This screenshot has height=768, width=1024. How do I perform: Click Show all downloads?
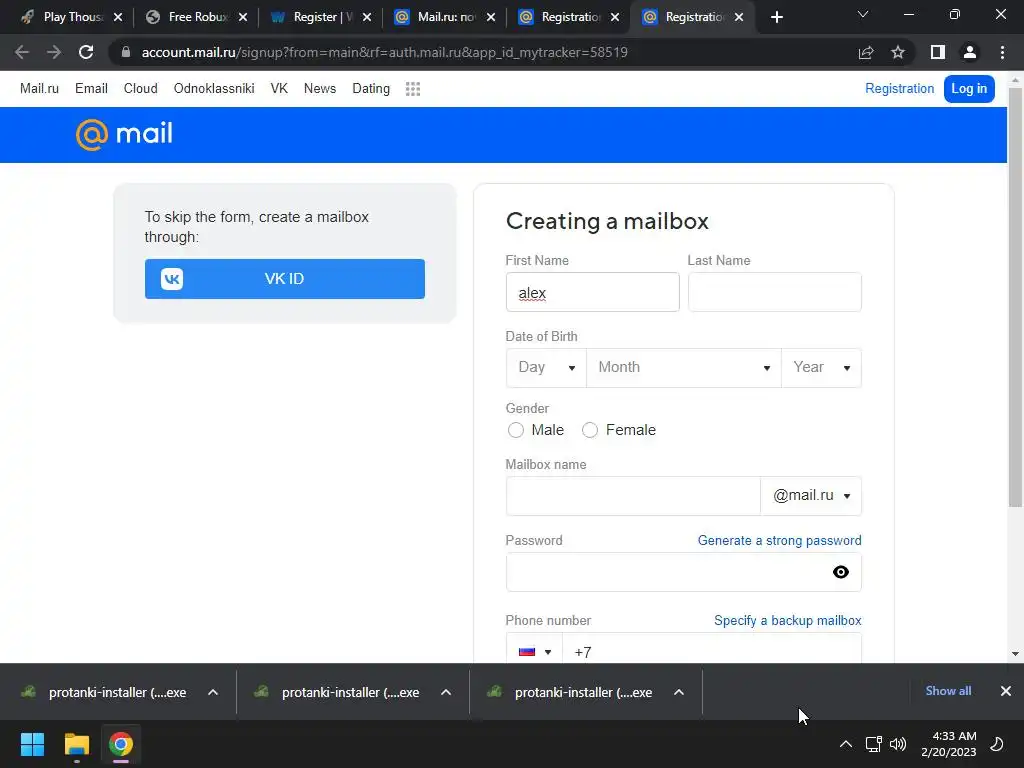(948, 691)
